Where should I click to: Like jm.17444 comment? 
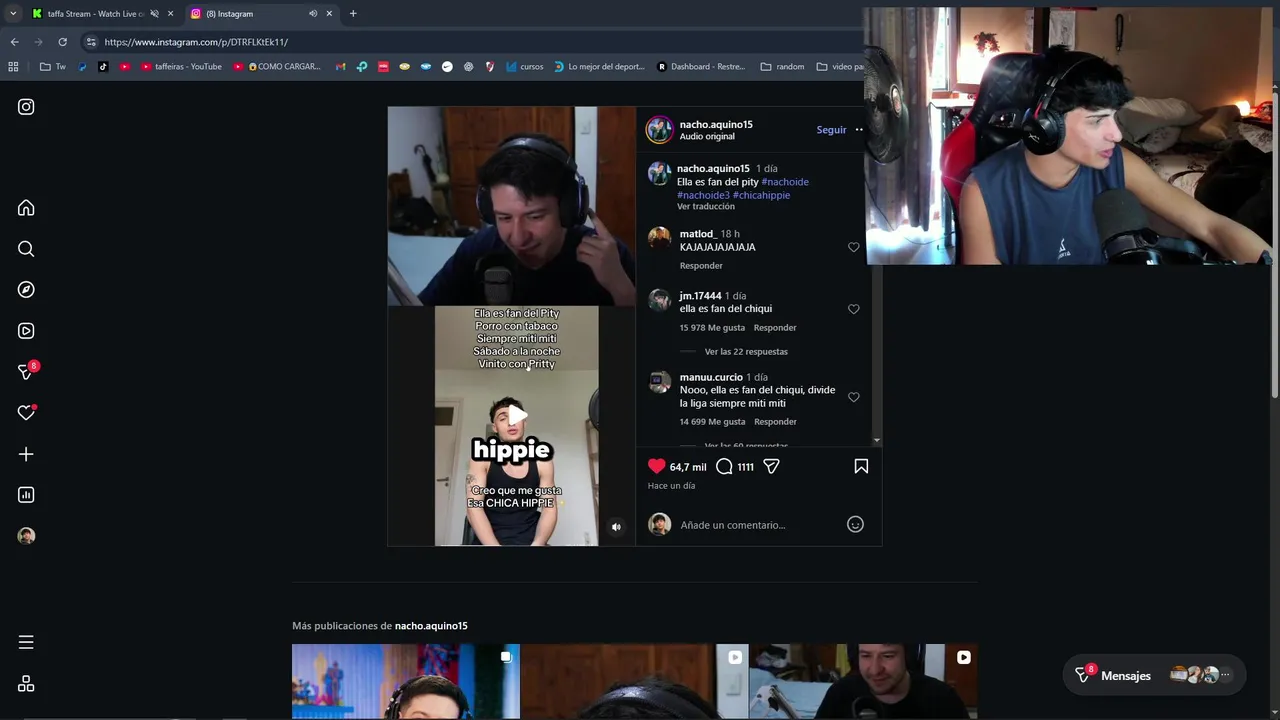[x=853, y=309]
